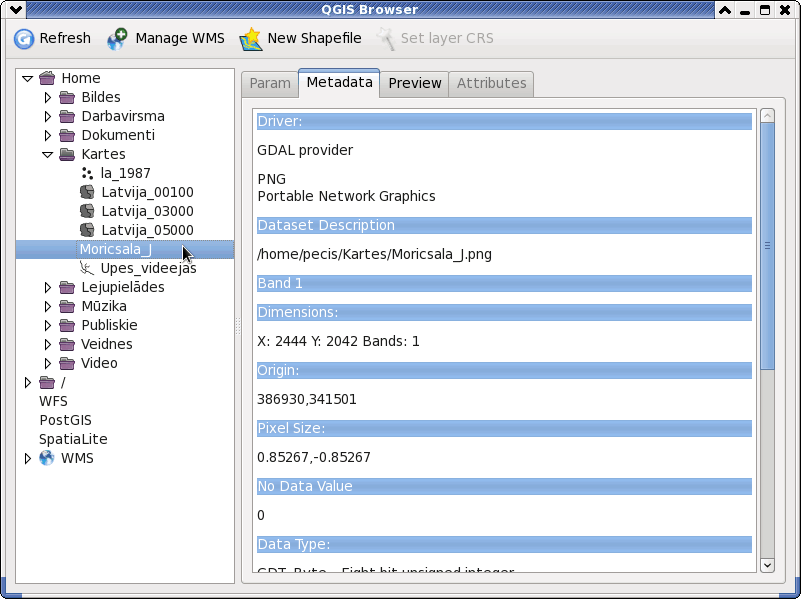Viewport: 801px width, 599px height.
Task: Click the Bildes folder icon
Action: coord(67,97)
